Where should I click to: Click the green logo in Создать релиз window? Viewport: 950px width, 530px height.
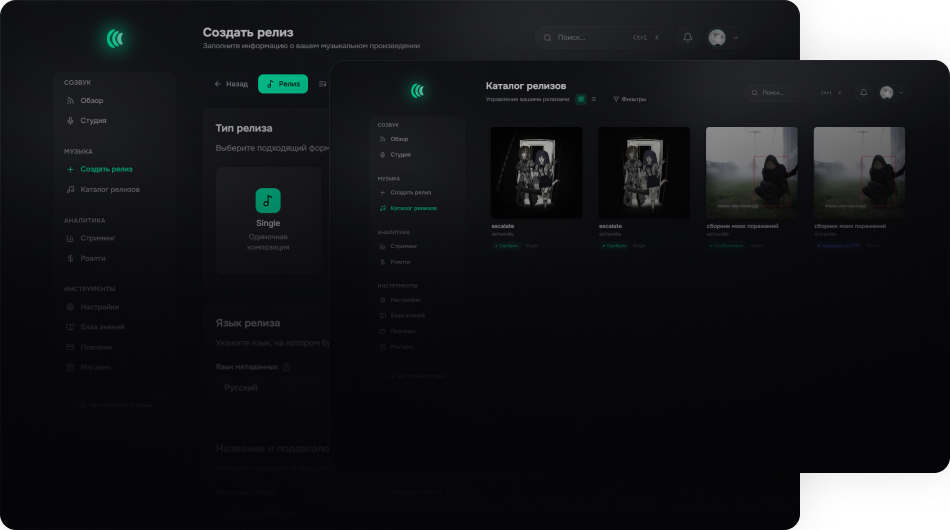coord(115,39)
